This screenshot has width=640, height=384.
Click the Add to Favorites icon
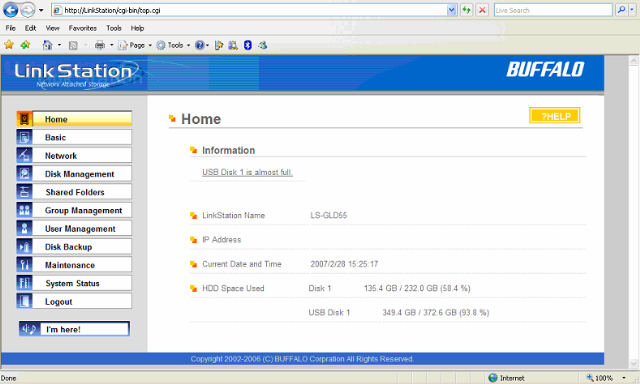25,45
